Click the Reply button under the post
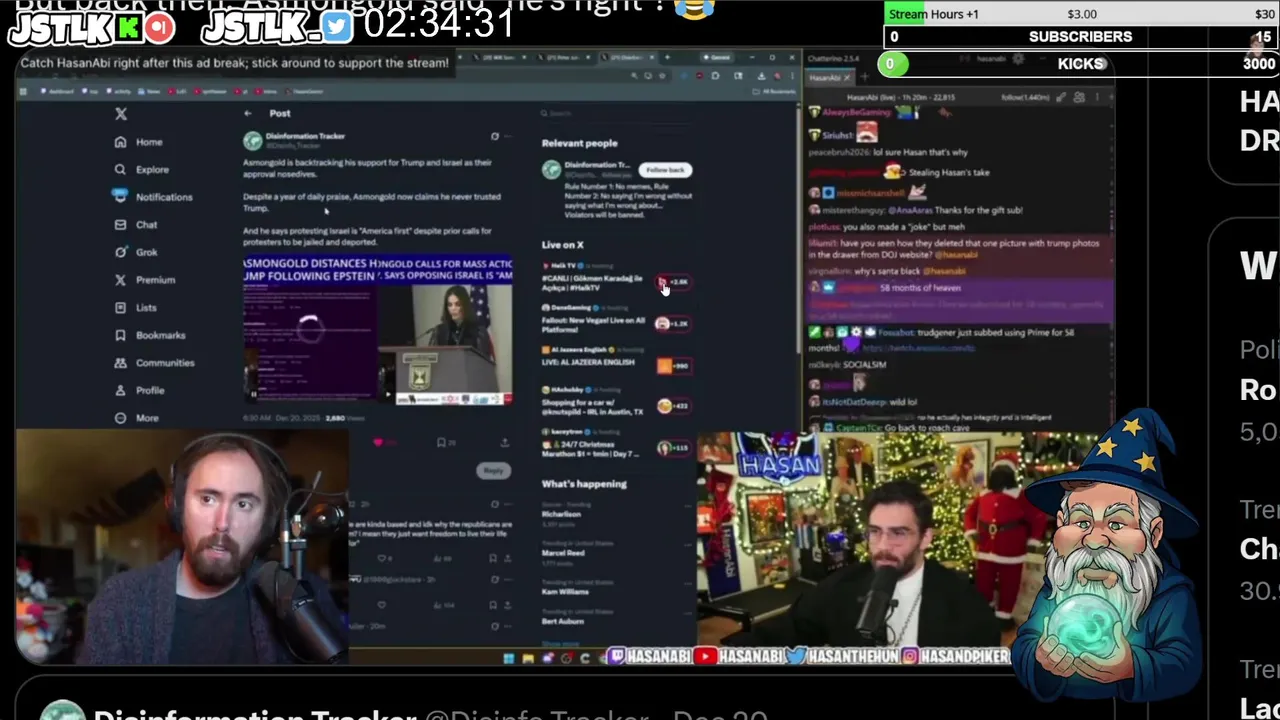1280x720 pixels. [x=493, y=470]
